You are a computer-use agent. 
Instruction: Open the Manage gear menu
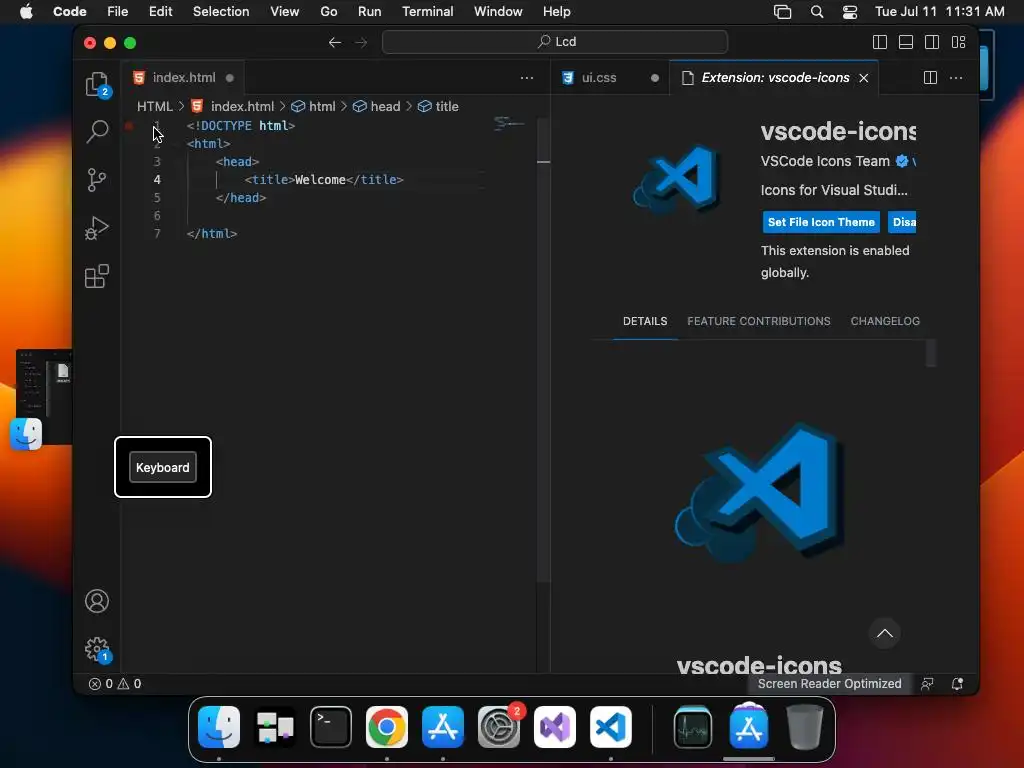[97, 649]
